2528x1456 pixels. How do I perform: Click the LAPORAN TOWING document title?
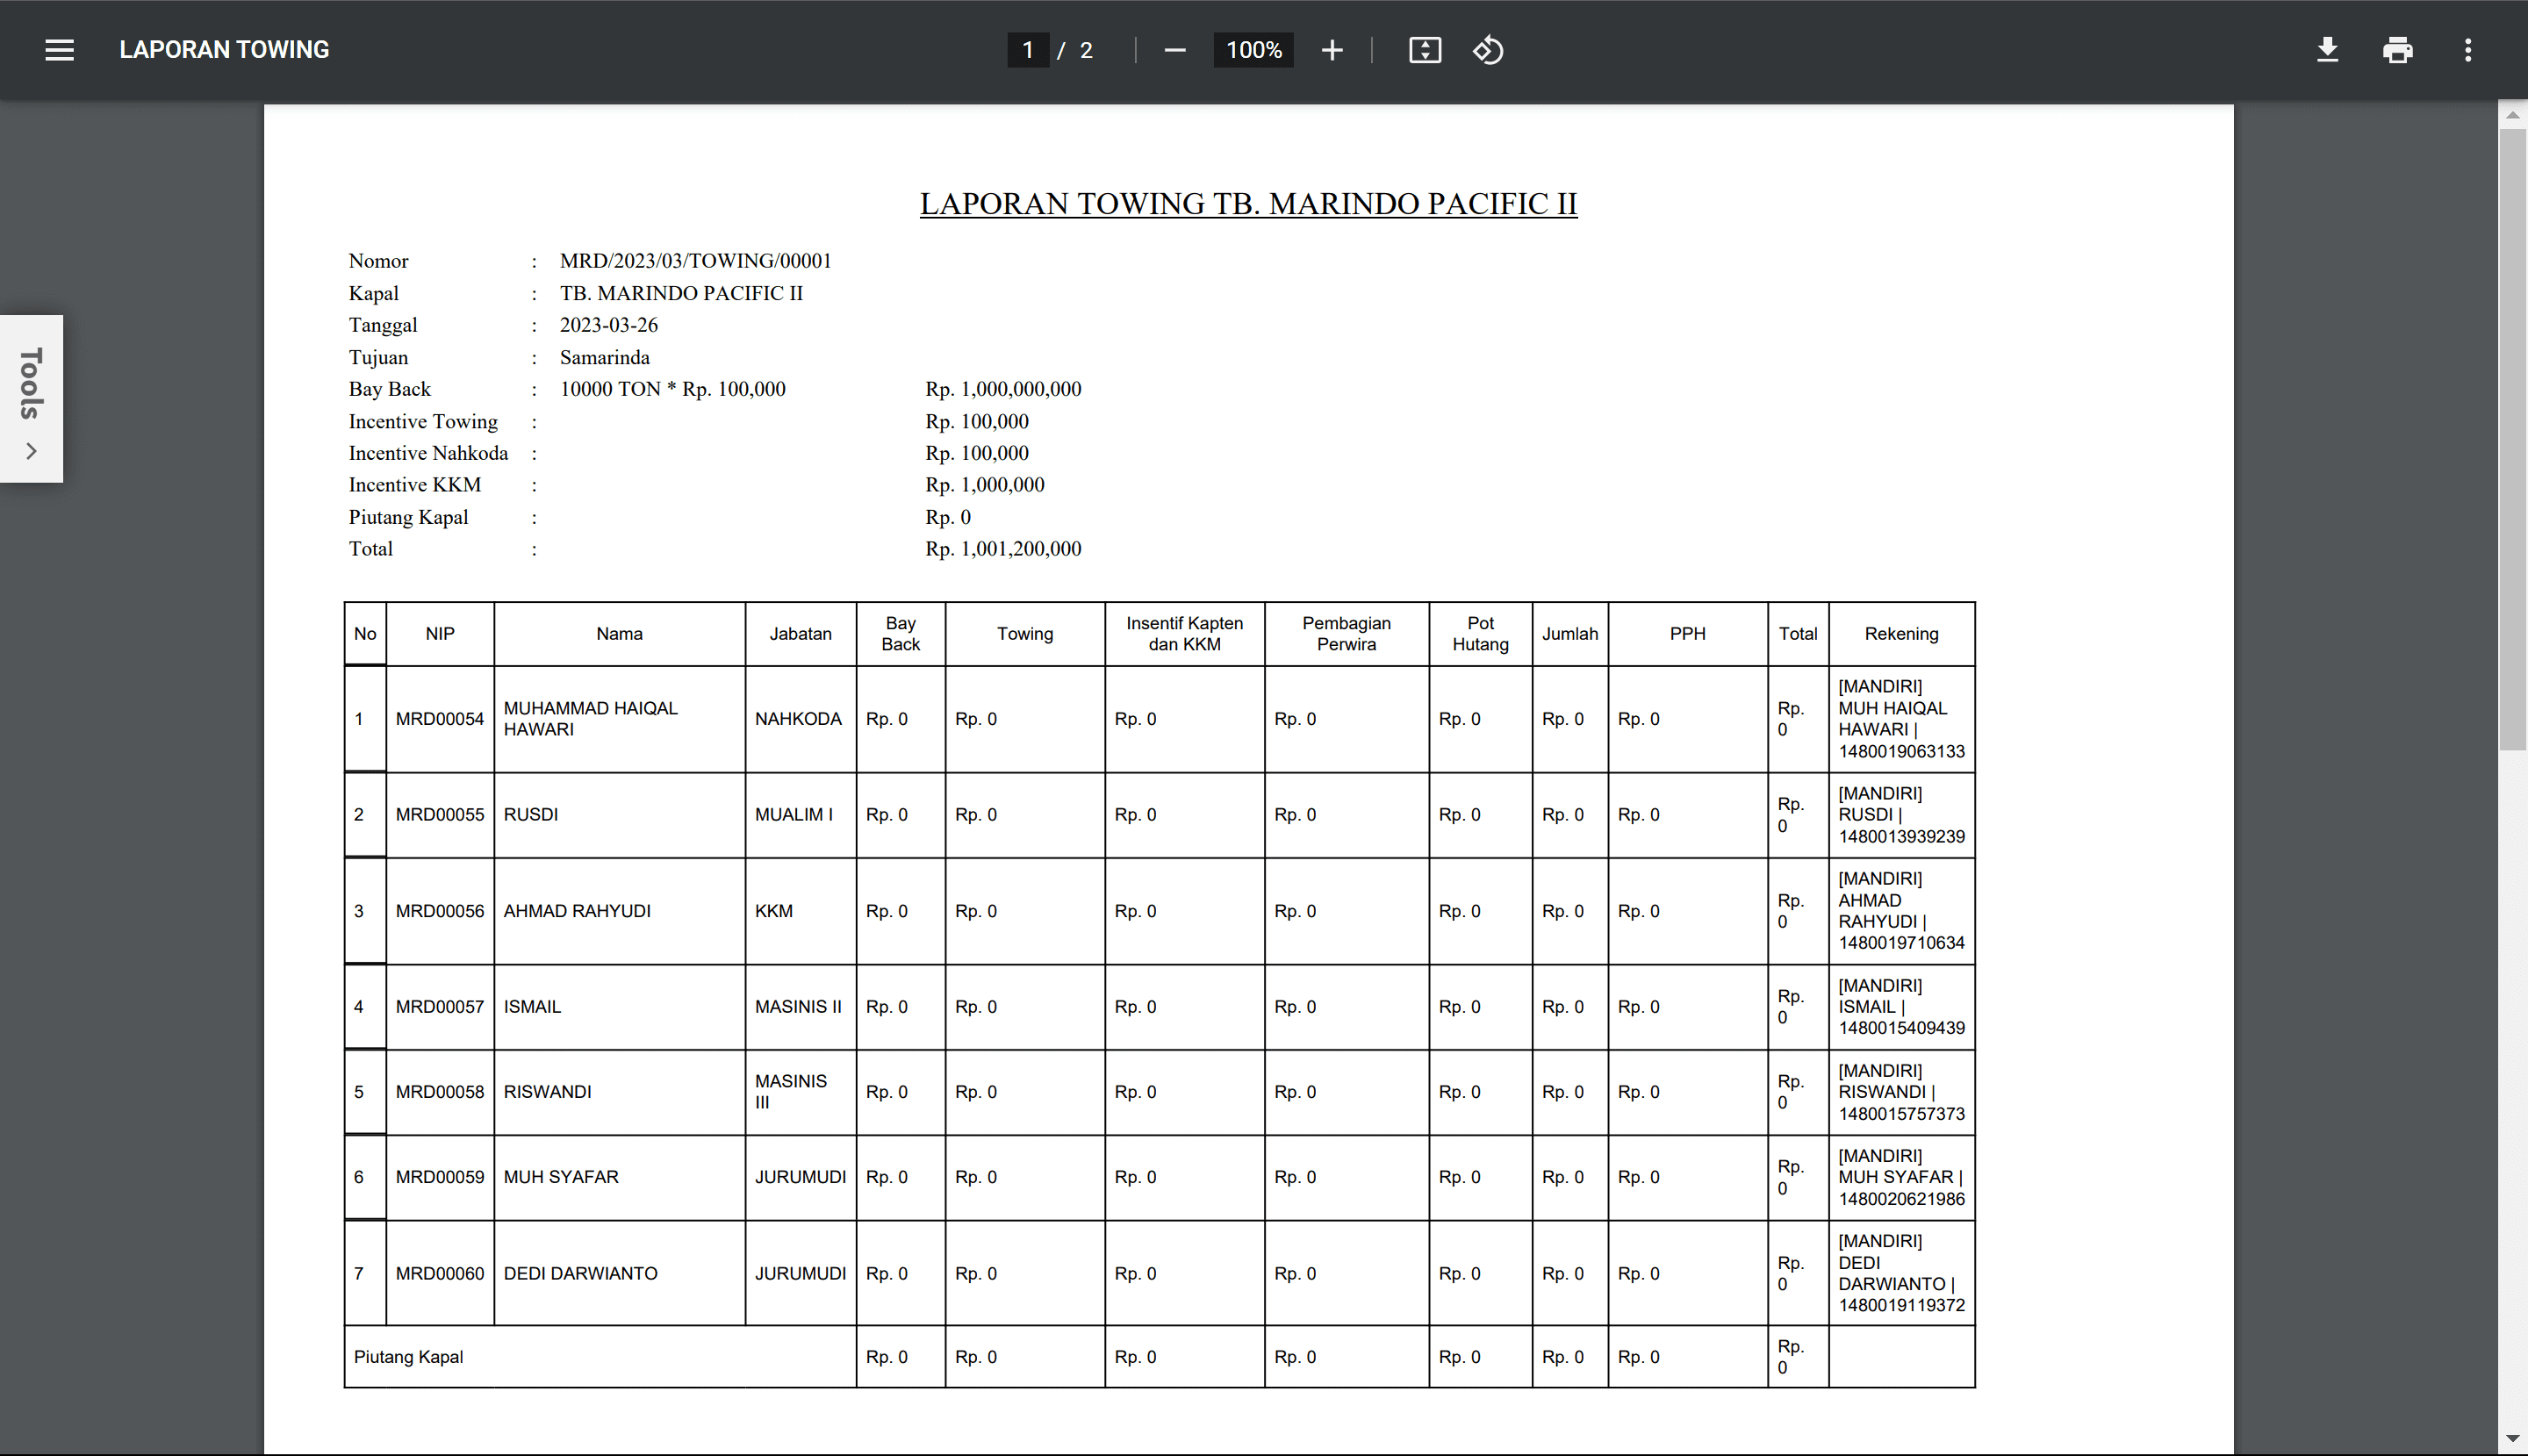coord(224,50)
